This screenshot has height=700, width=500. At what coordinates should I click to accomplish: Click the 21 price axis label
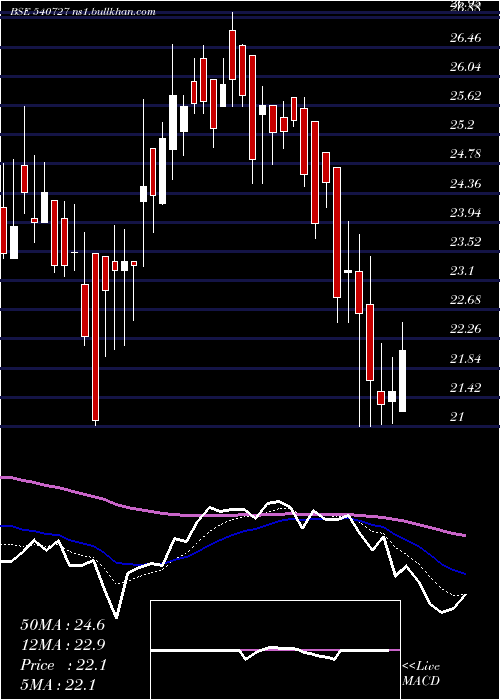click(457, 417)
